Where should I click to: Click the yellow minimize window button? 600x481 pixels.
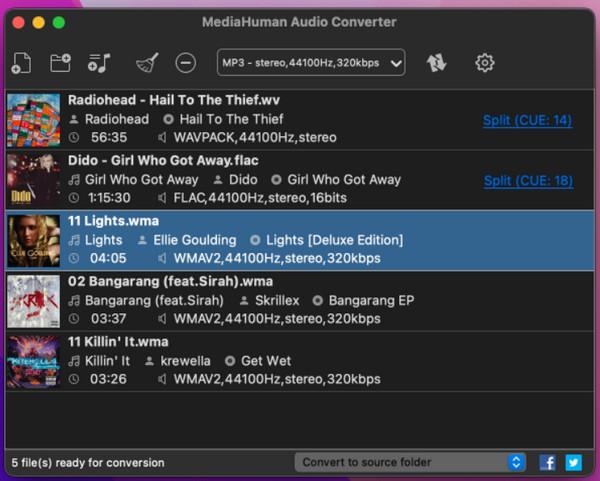(38, 22)
